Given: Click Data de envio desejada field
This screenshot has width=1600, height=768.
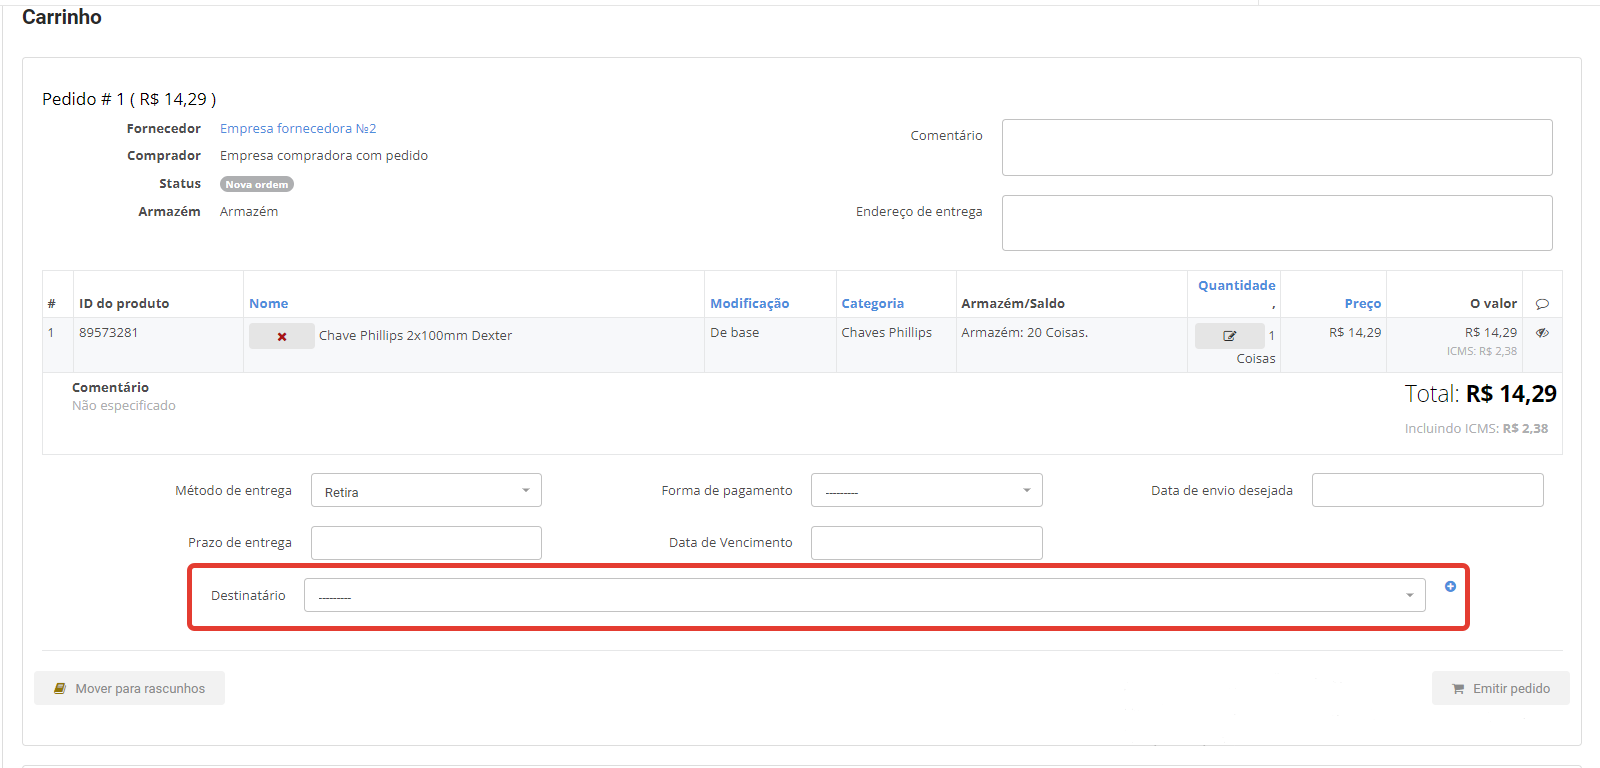Looking at the screenshot, I should click(x=1427, y=491).
